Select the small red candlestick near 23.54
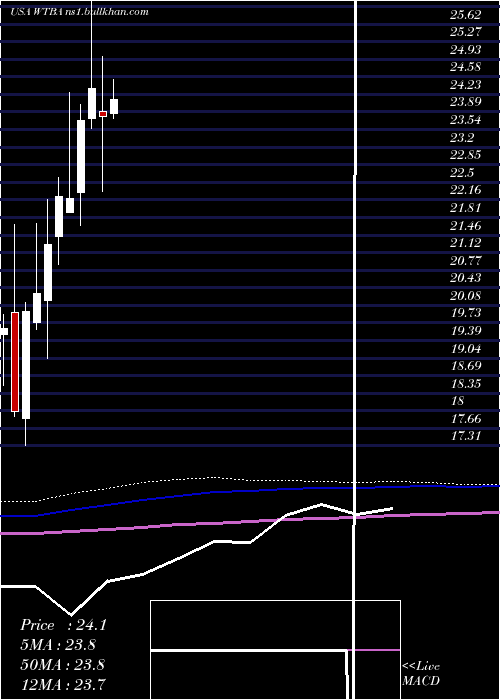Screen dimensions: 500x700 pos(103,114)
